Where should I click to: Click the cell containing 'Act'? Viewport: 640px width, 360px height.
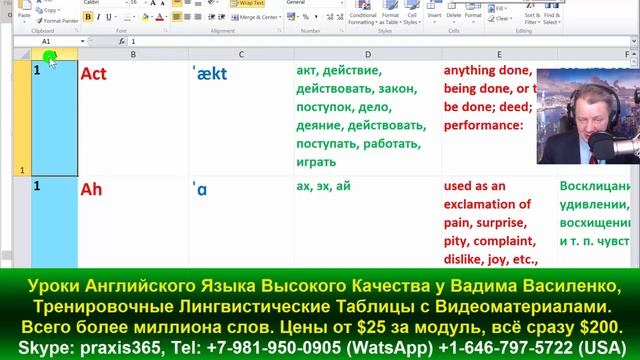point(133,118)
